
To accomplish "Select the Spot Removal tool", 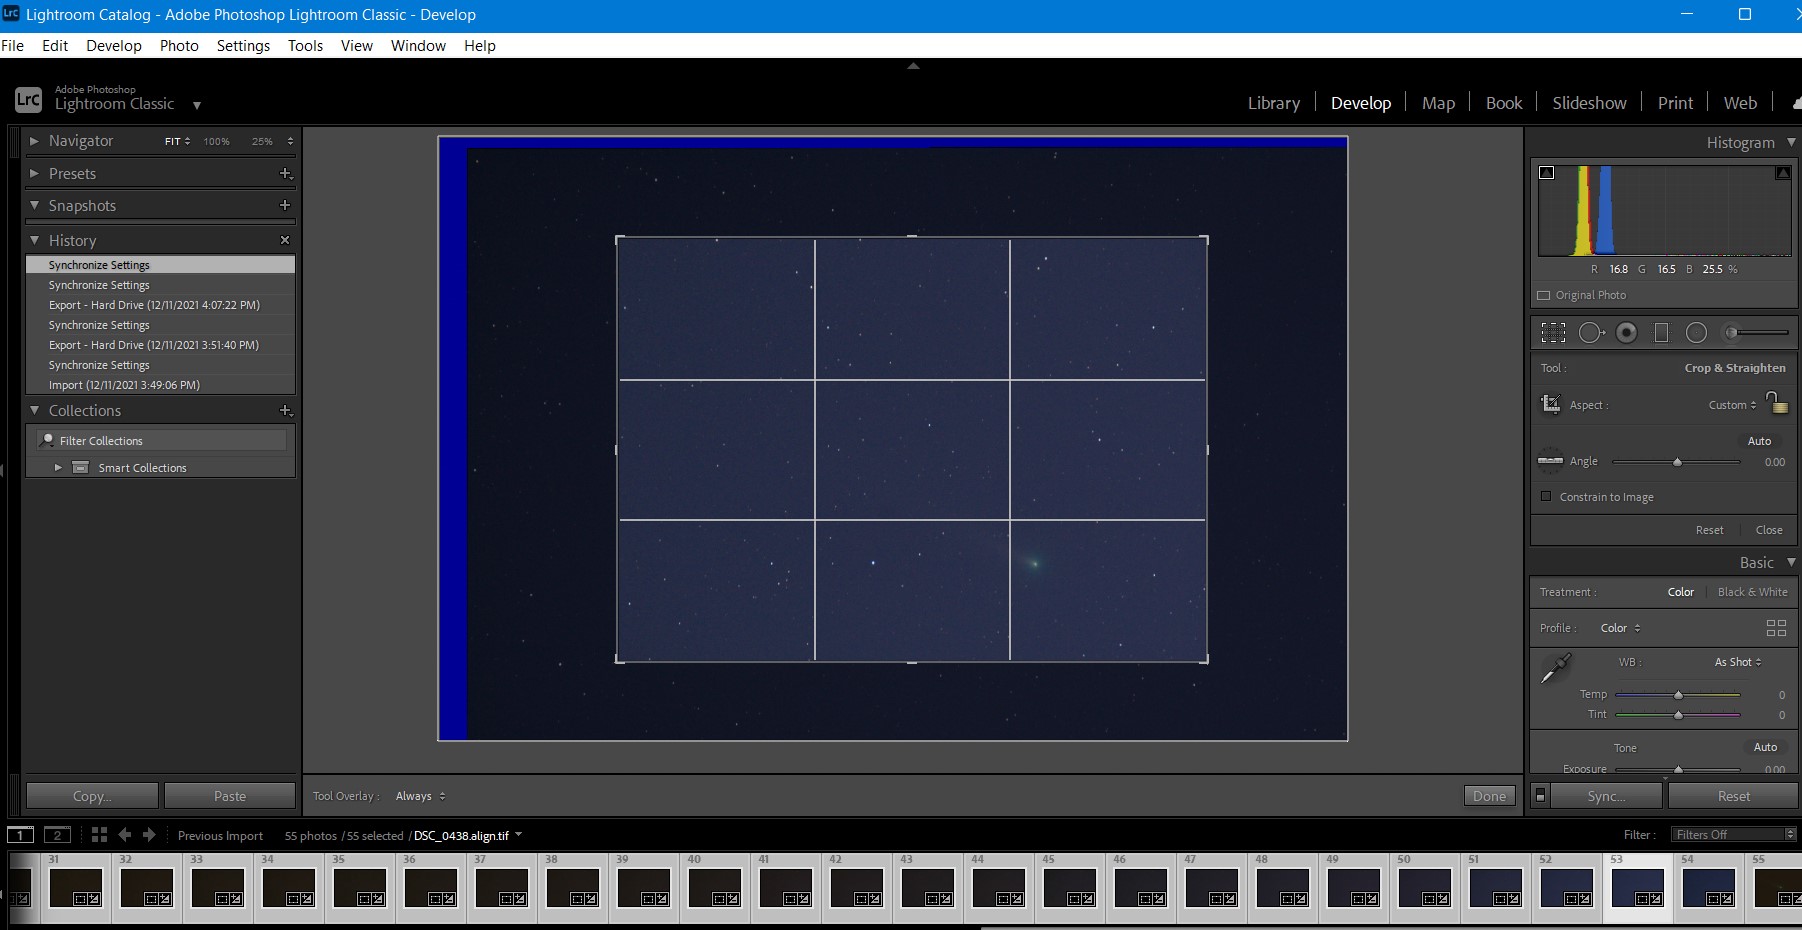I will tap(1591, 333).
